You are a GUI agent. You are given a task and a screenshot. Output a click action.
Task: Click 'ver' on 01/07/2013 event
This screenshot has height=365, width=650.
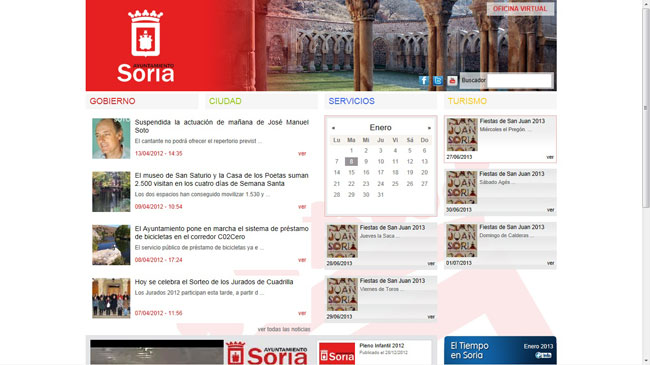[x=550, y=263]
